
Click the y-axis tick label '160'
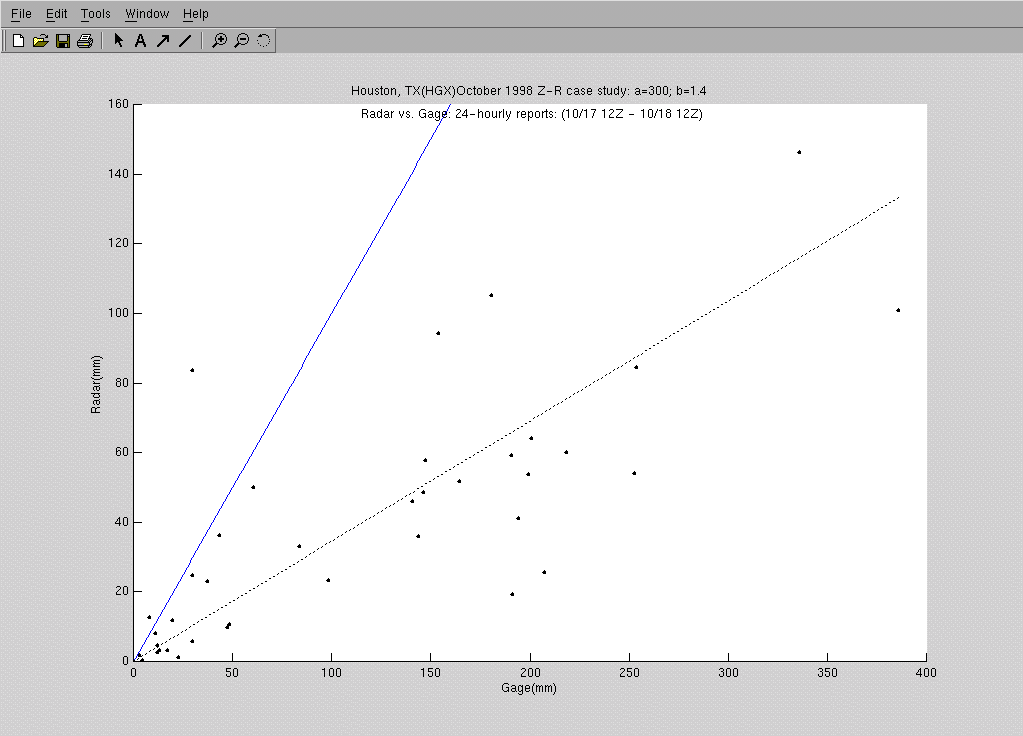pyautogui.click(x=117, y=104)
